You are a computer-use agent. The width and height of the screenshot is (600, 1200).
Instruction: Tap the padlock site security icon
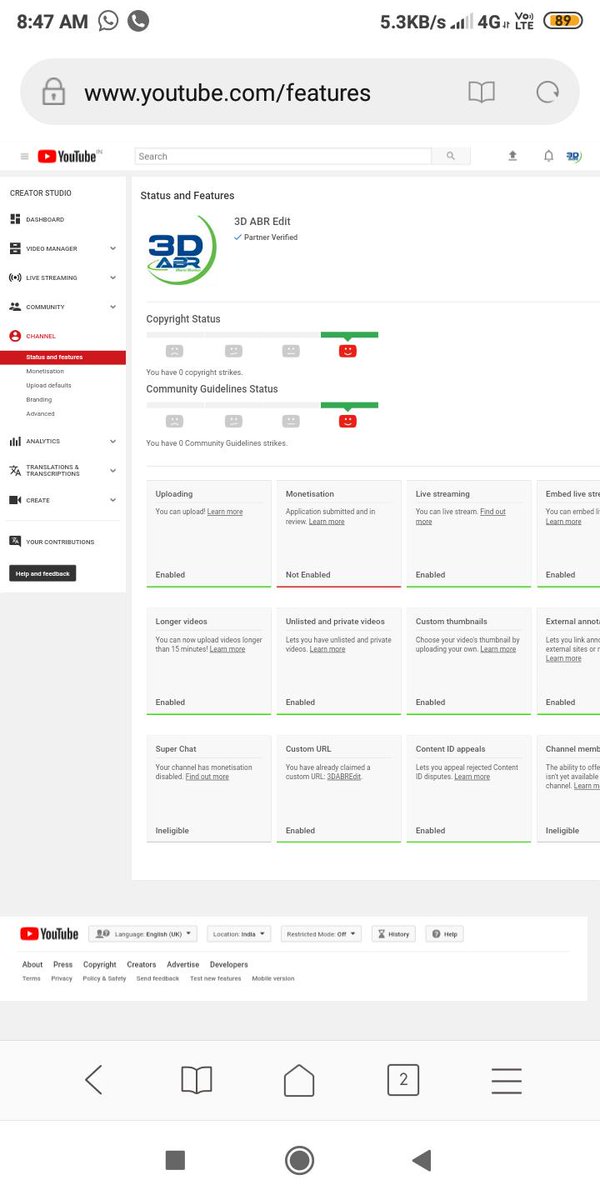[53, 93]
